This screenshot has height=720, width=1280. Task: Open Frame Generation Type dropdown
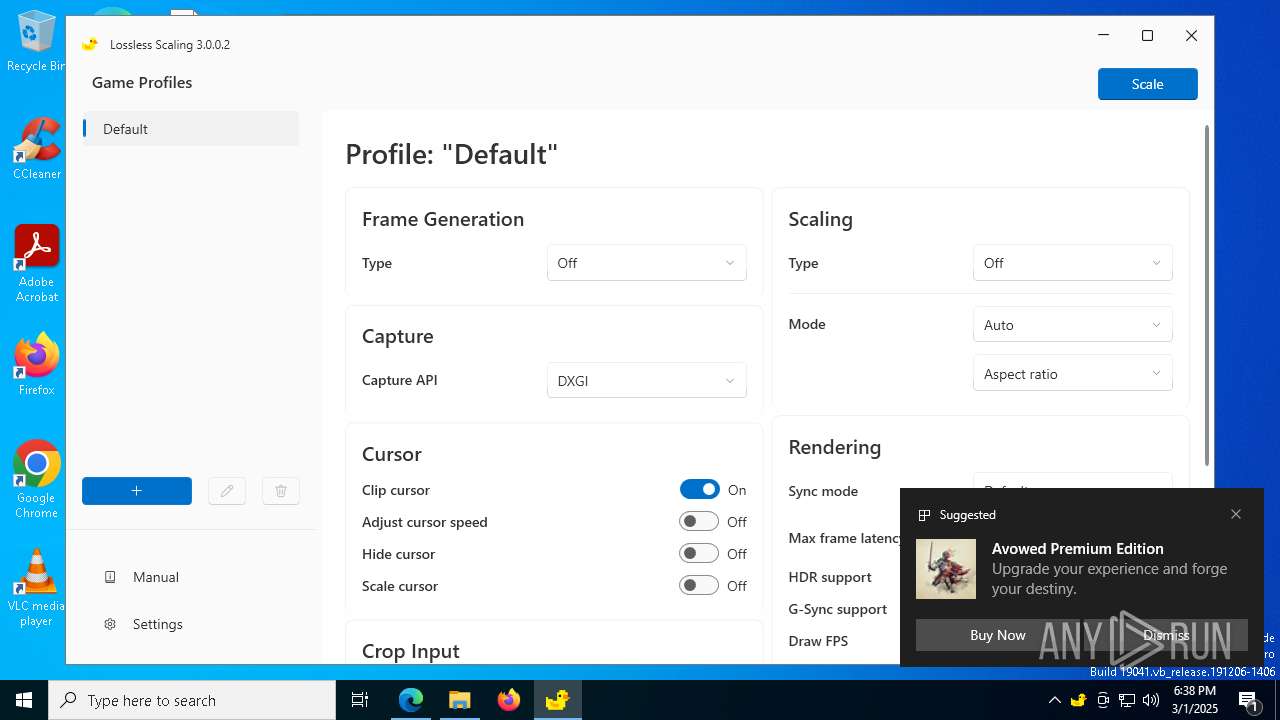[646, 263]
